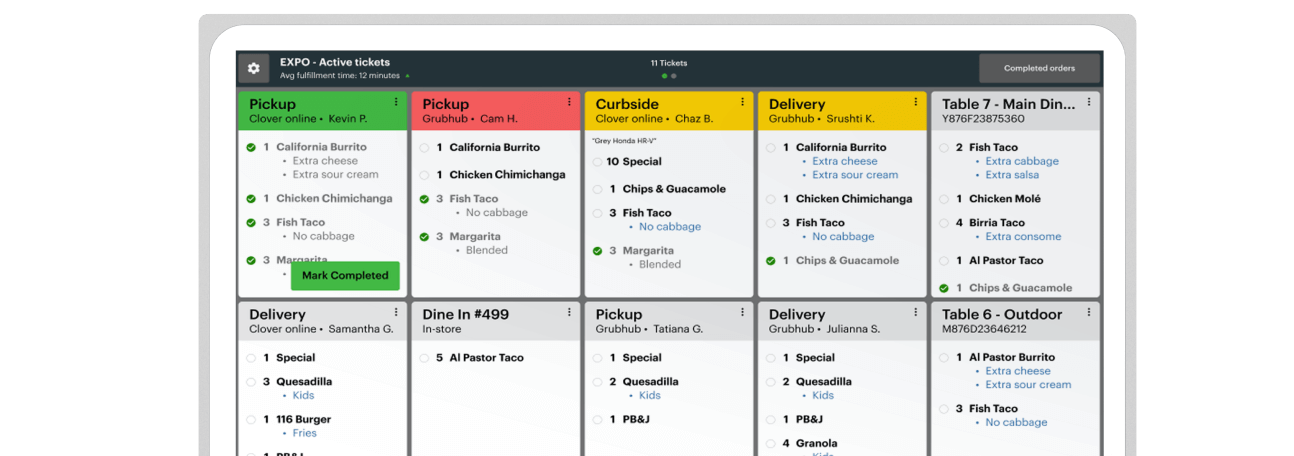The image size is (1294, 456).
Task: Uncheck Chips & Guacamole on Srushti K. ticket
Action: point(770,261)
